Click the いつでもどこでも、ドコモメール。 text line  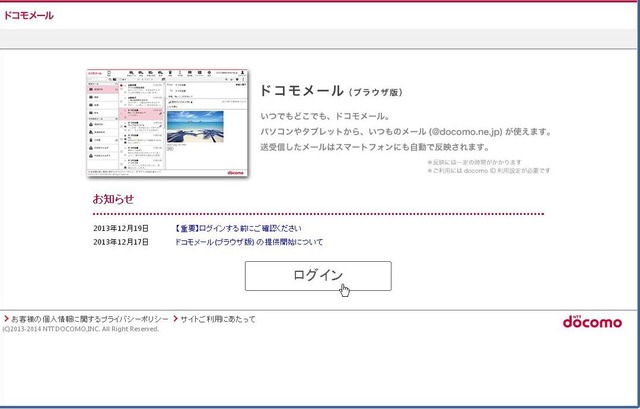click(325, 116)
